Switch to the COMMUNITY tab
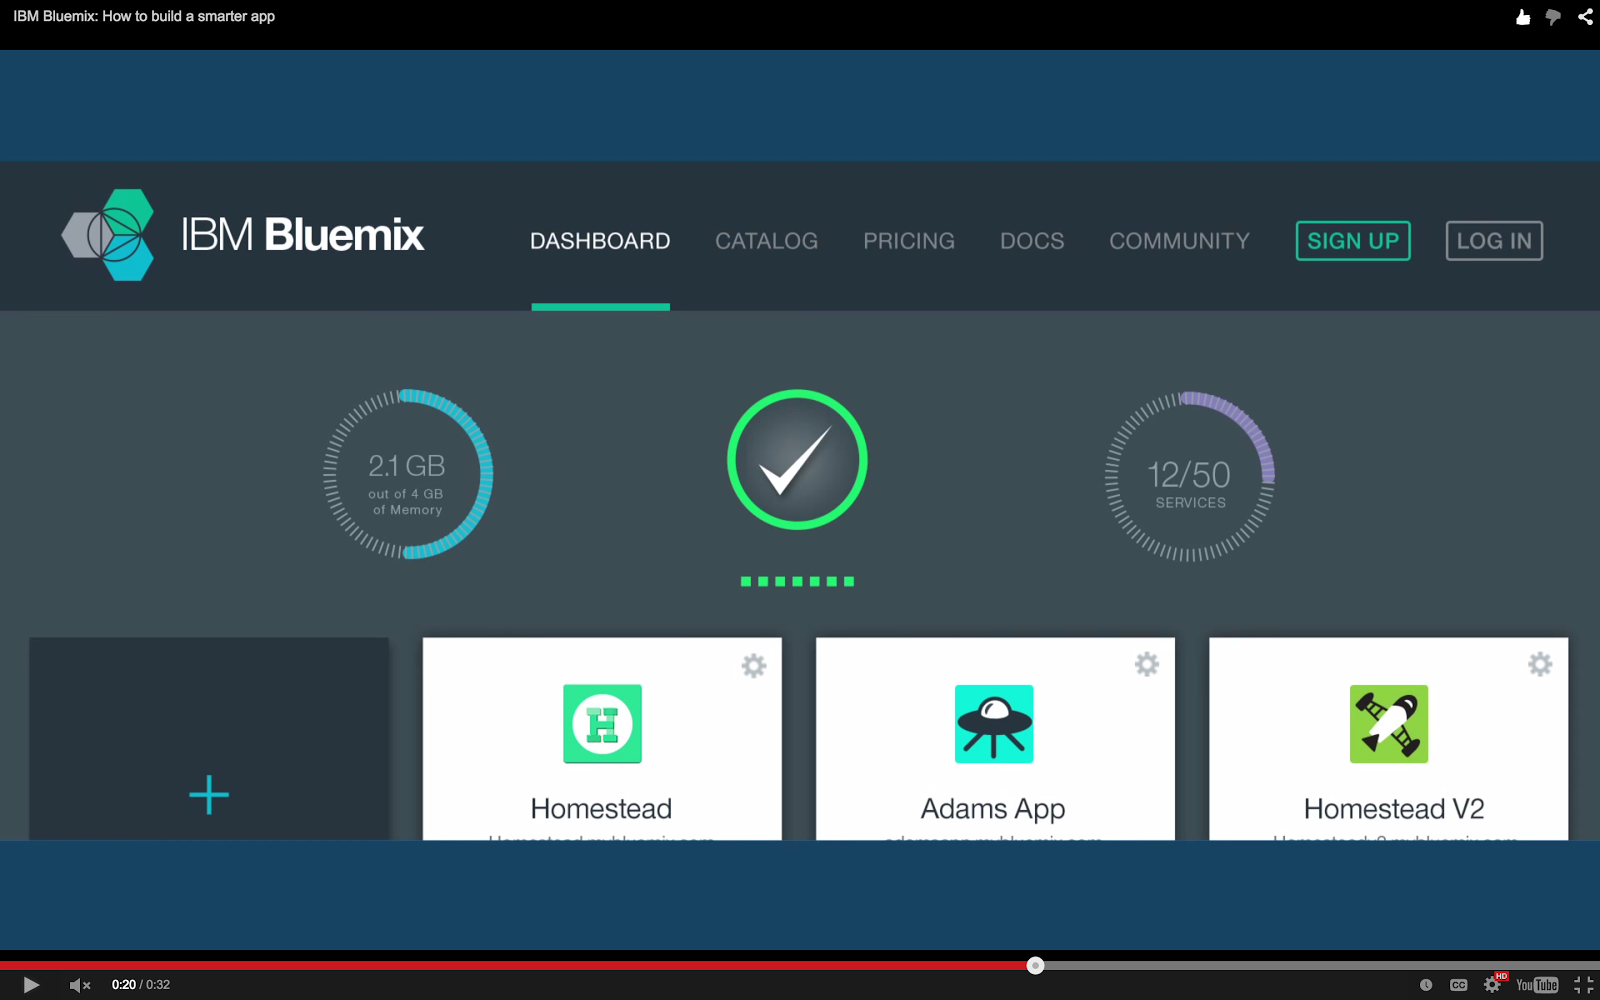Viewport: 1600px width, 1000px height. click(x=1179, y=241)
